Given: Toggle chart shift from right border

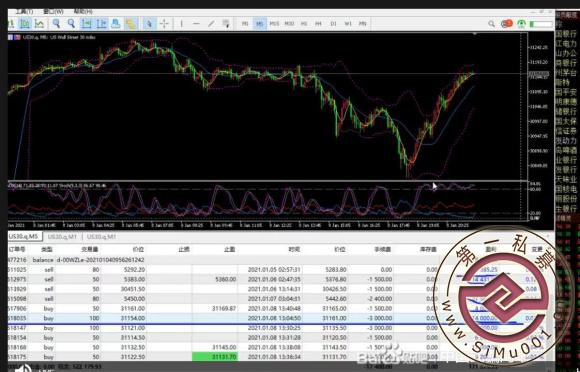Looking at the screenshot, I should click(101, 24).
